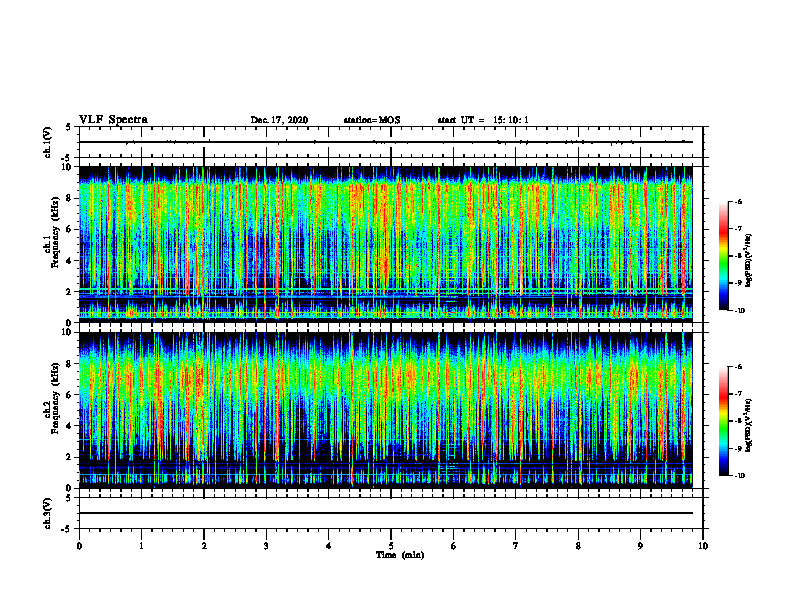Click the "ch.1(V)" waveform axis label
The width and height of the screenshot is (792, 612).
(48, 142)
